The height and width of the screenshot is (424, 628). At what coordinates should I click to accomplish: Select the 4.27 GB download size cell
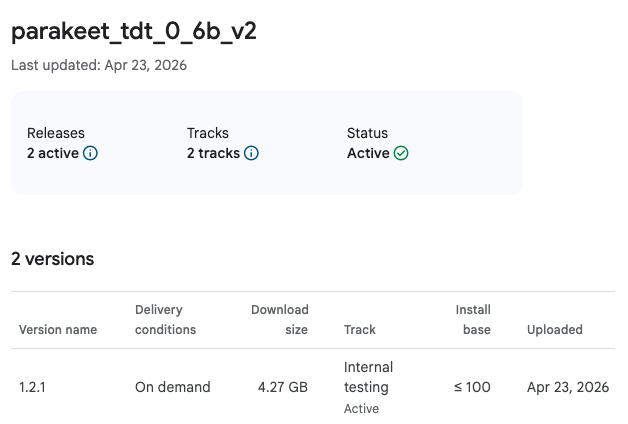coord(283,387)
